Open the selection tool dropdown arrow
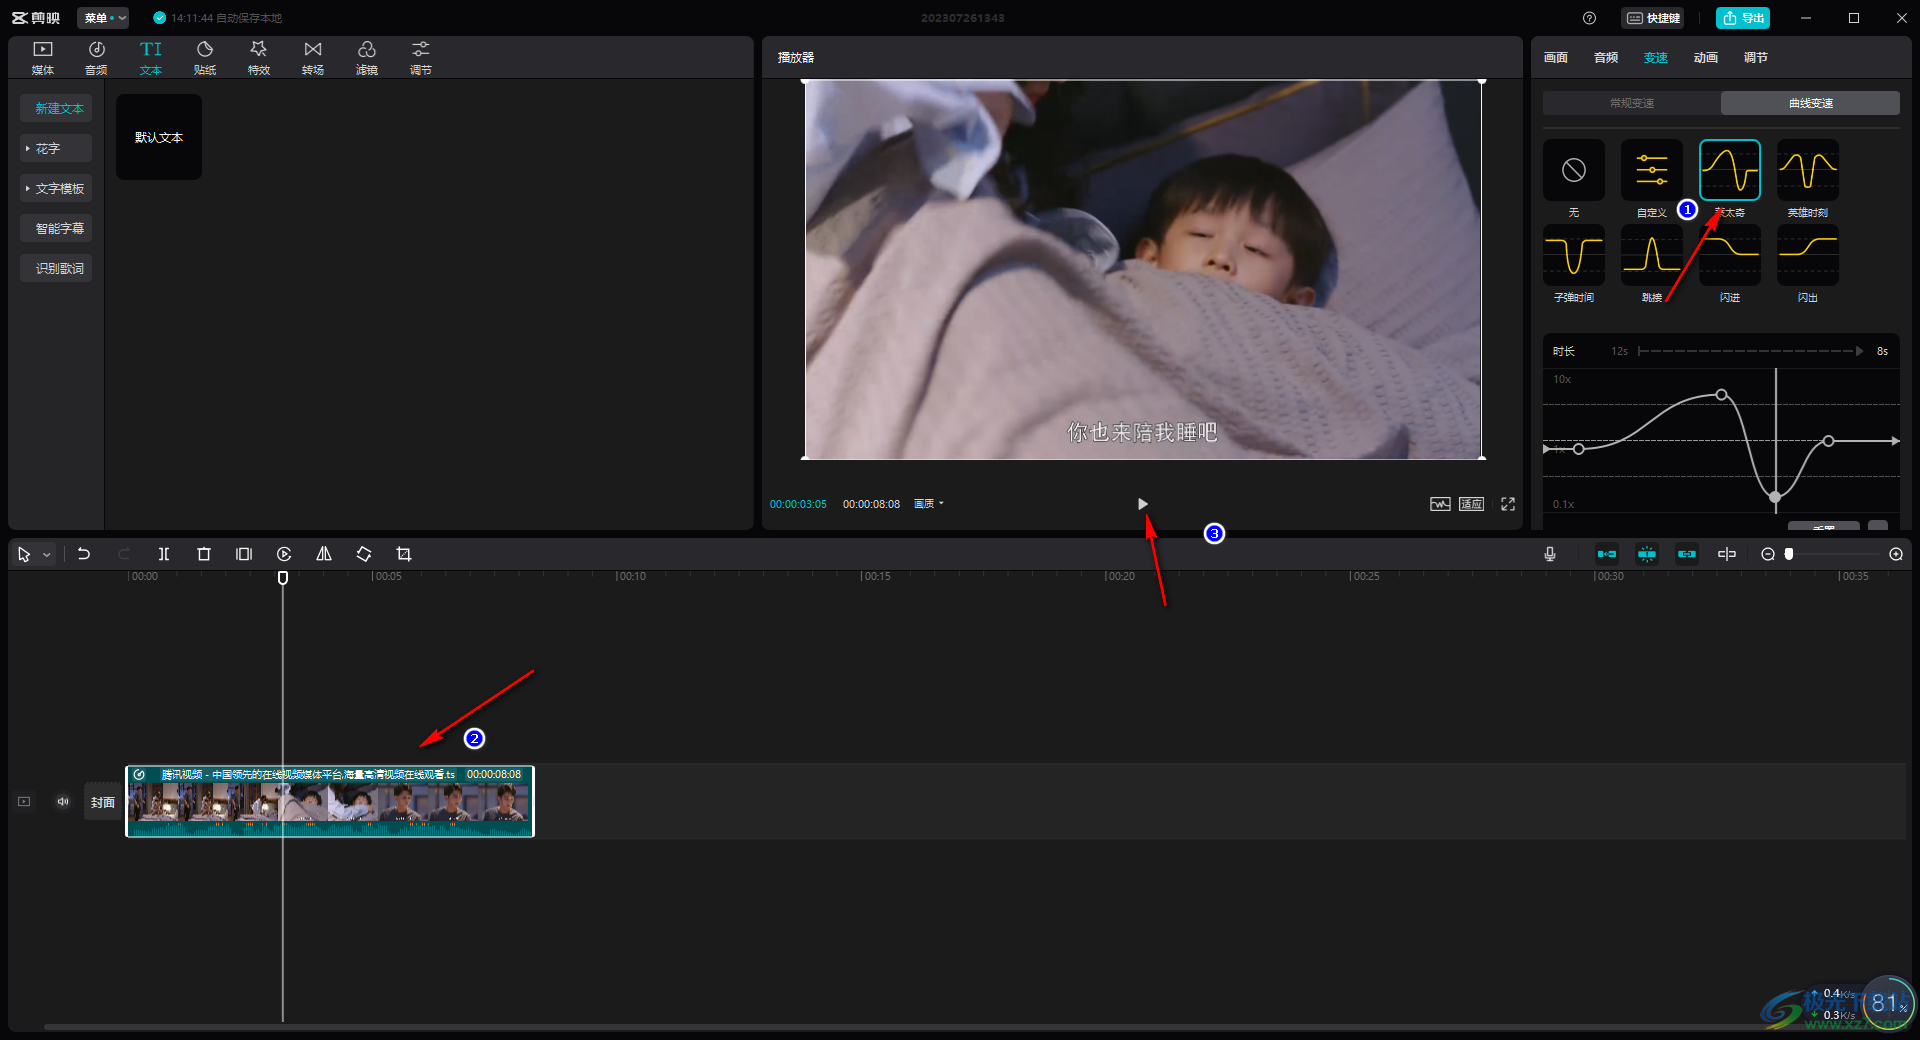 [x=46, y=554]
